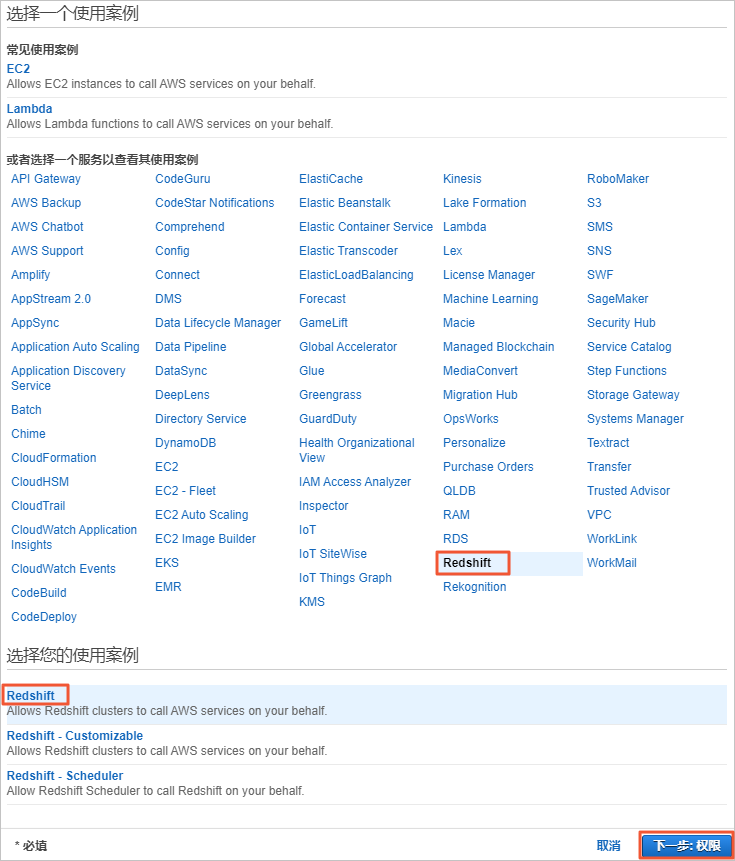Choose the IoT SiteWise service
This screenshot has height=861, width=735.
[333, 554]
